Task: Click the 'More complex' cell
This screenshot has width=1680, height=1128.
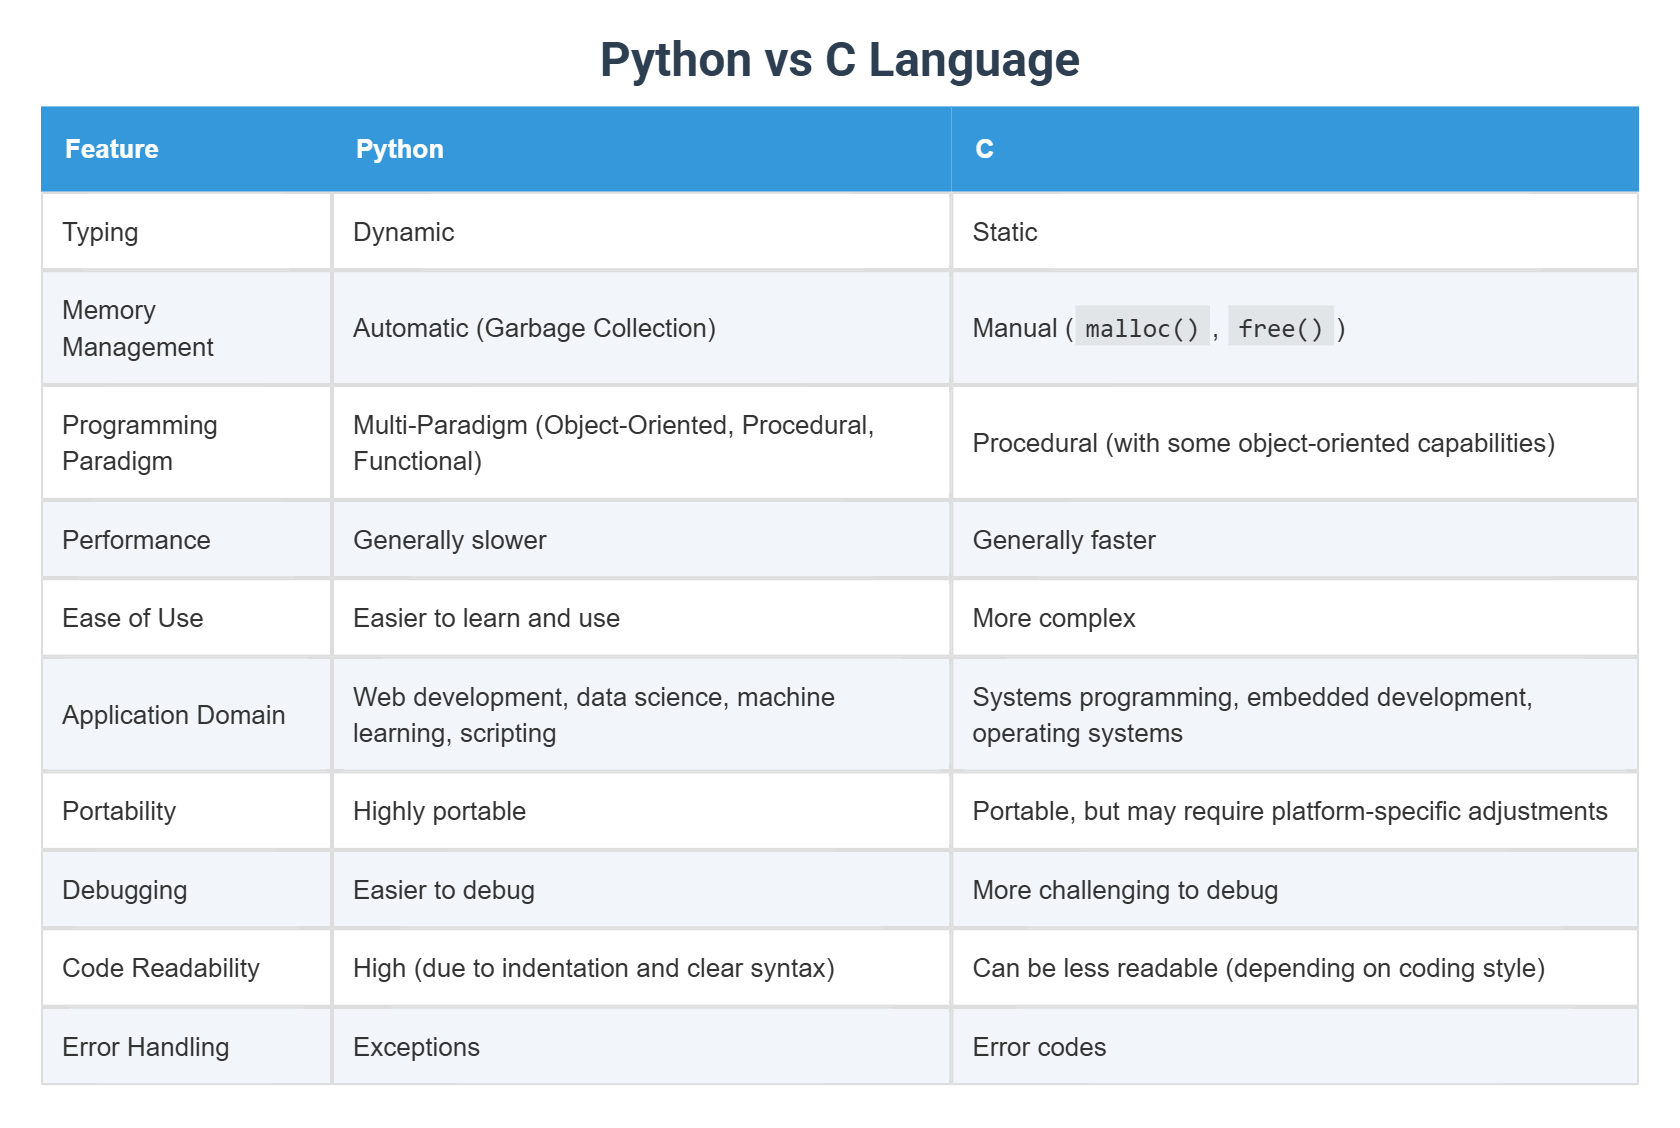Action: click(x=1295, y=618)
